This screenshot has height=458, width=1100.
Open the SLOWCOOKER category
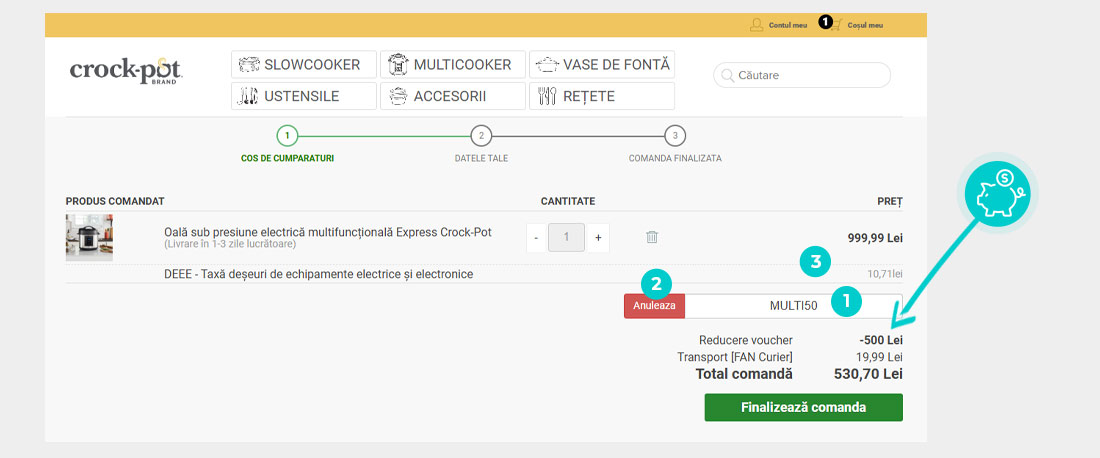304,65
